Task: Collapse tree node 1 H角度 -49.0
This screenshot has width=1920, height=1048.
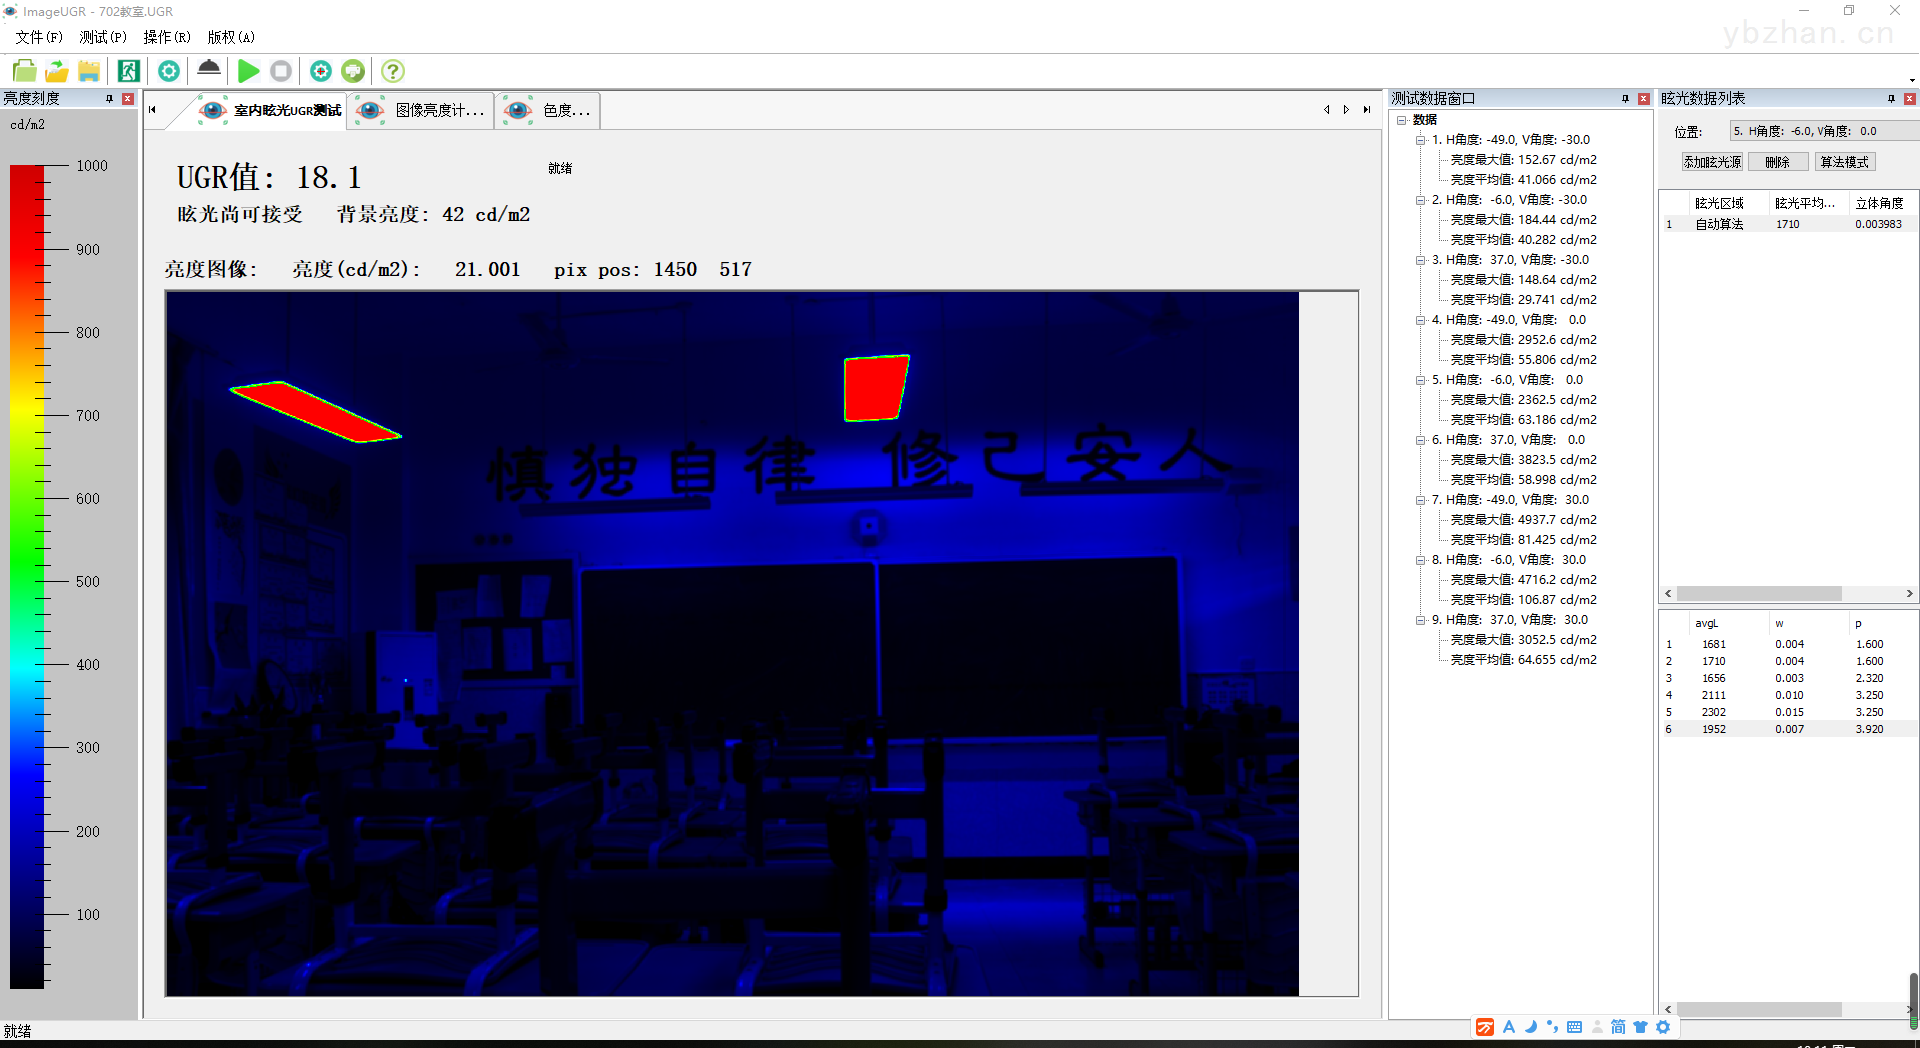Action: coord(1420,140)
